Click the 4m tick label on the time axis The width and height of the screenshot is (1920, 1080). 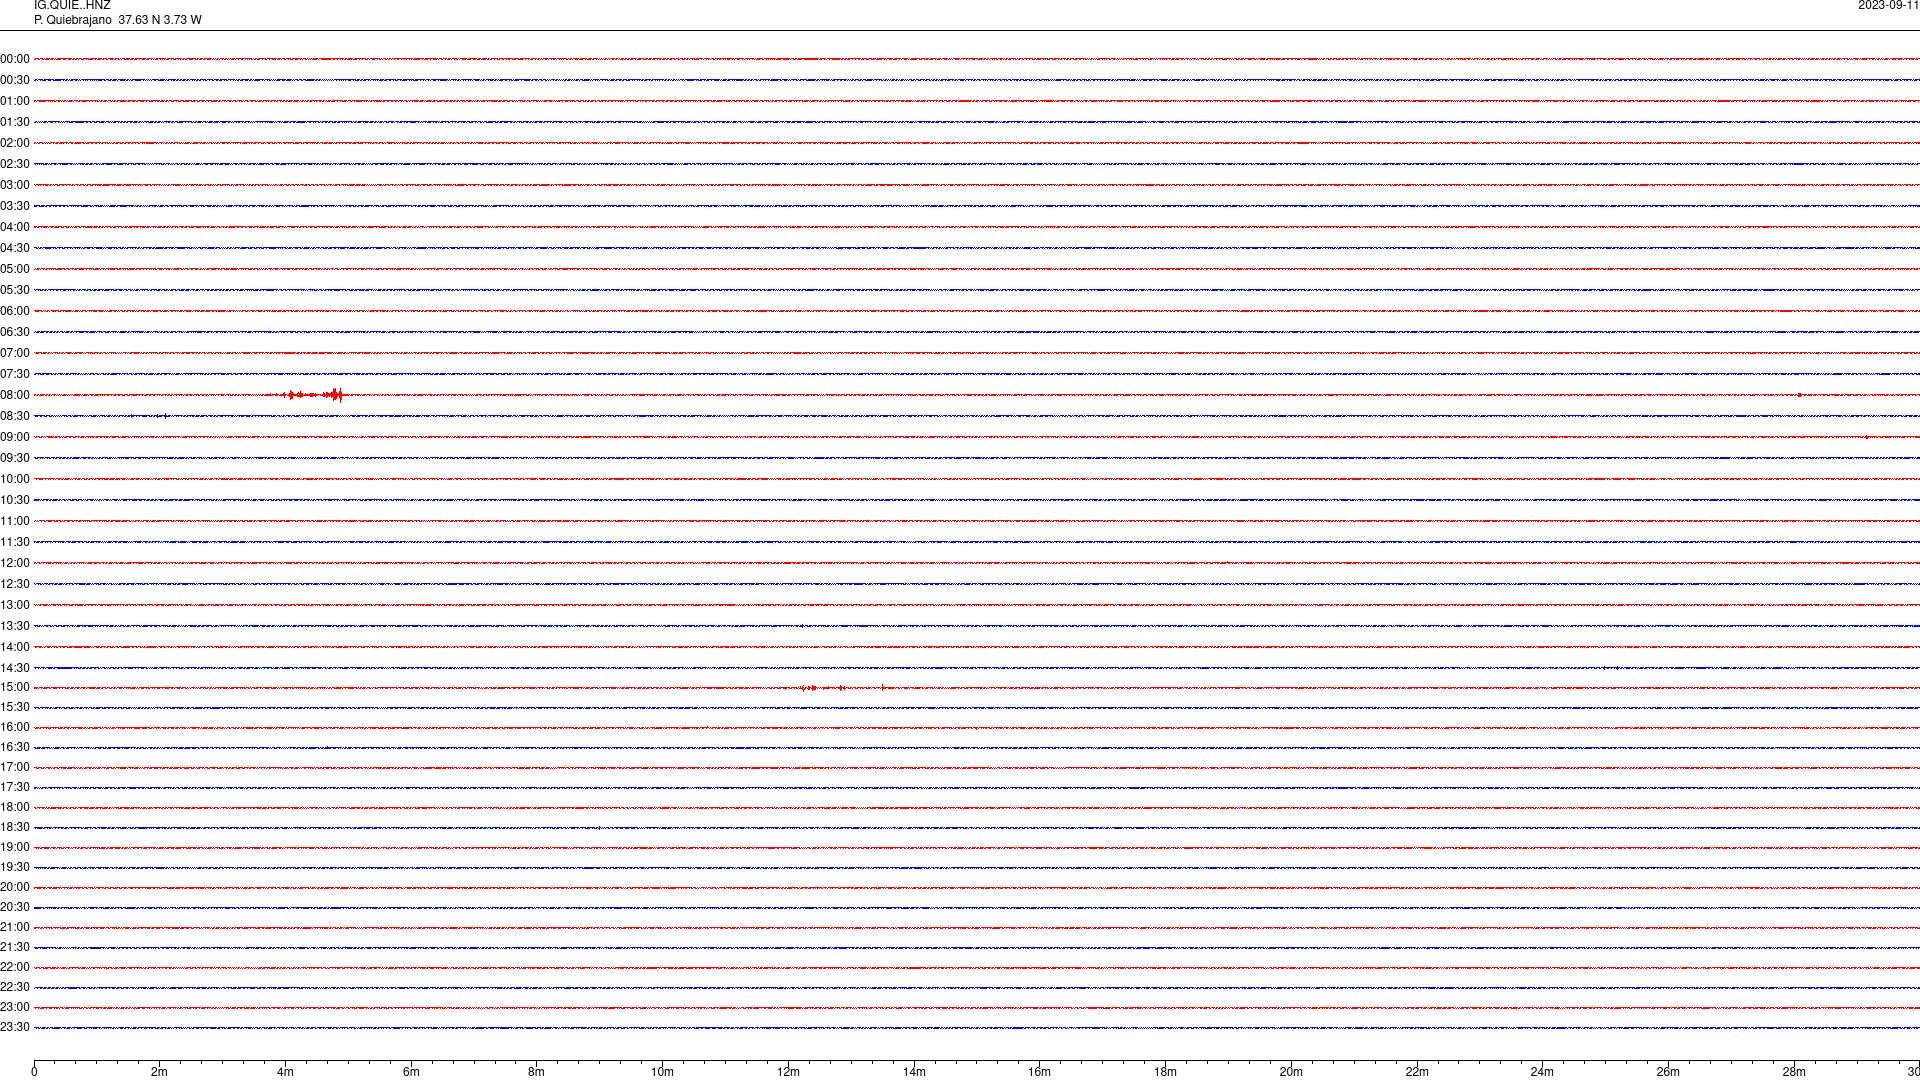click(285, 1072)
